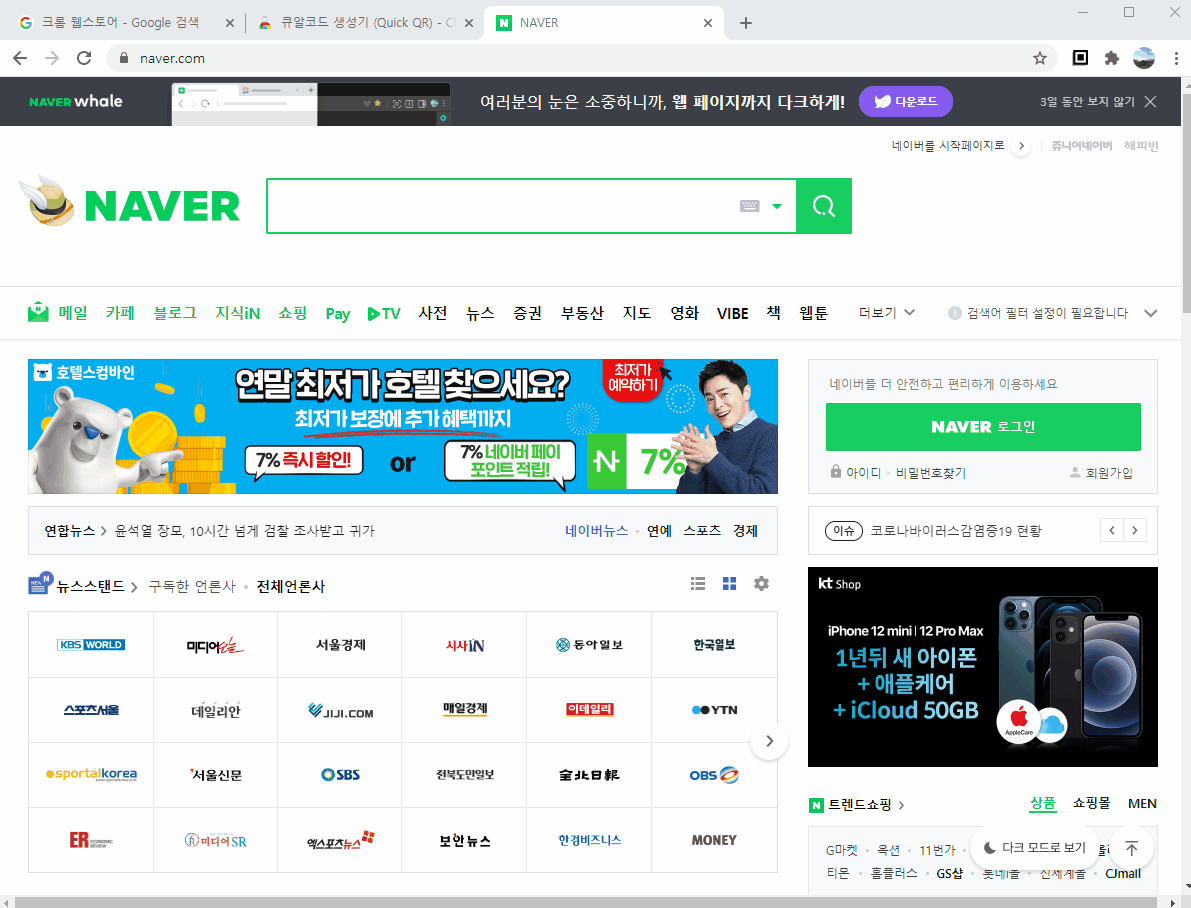Click the 연합뉴스 headline link

click(x=244, y=531)
